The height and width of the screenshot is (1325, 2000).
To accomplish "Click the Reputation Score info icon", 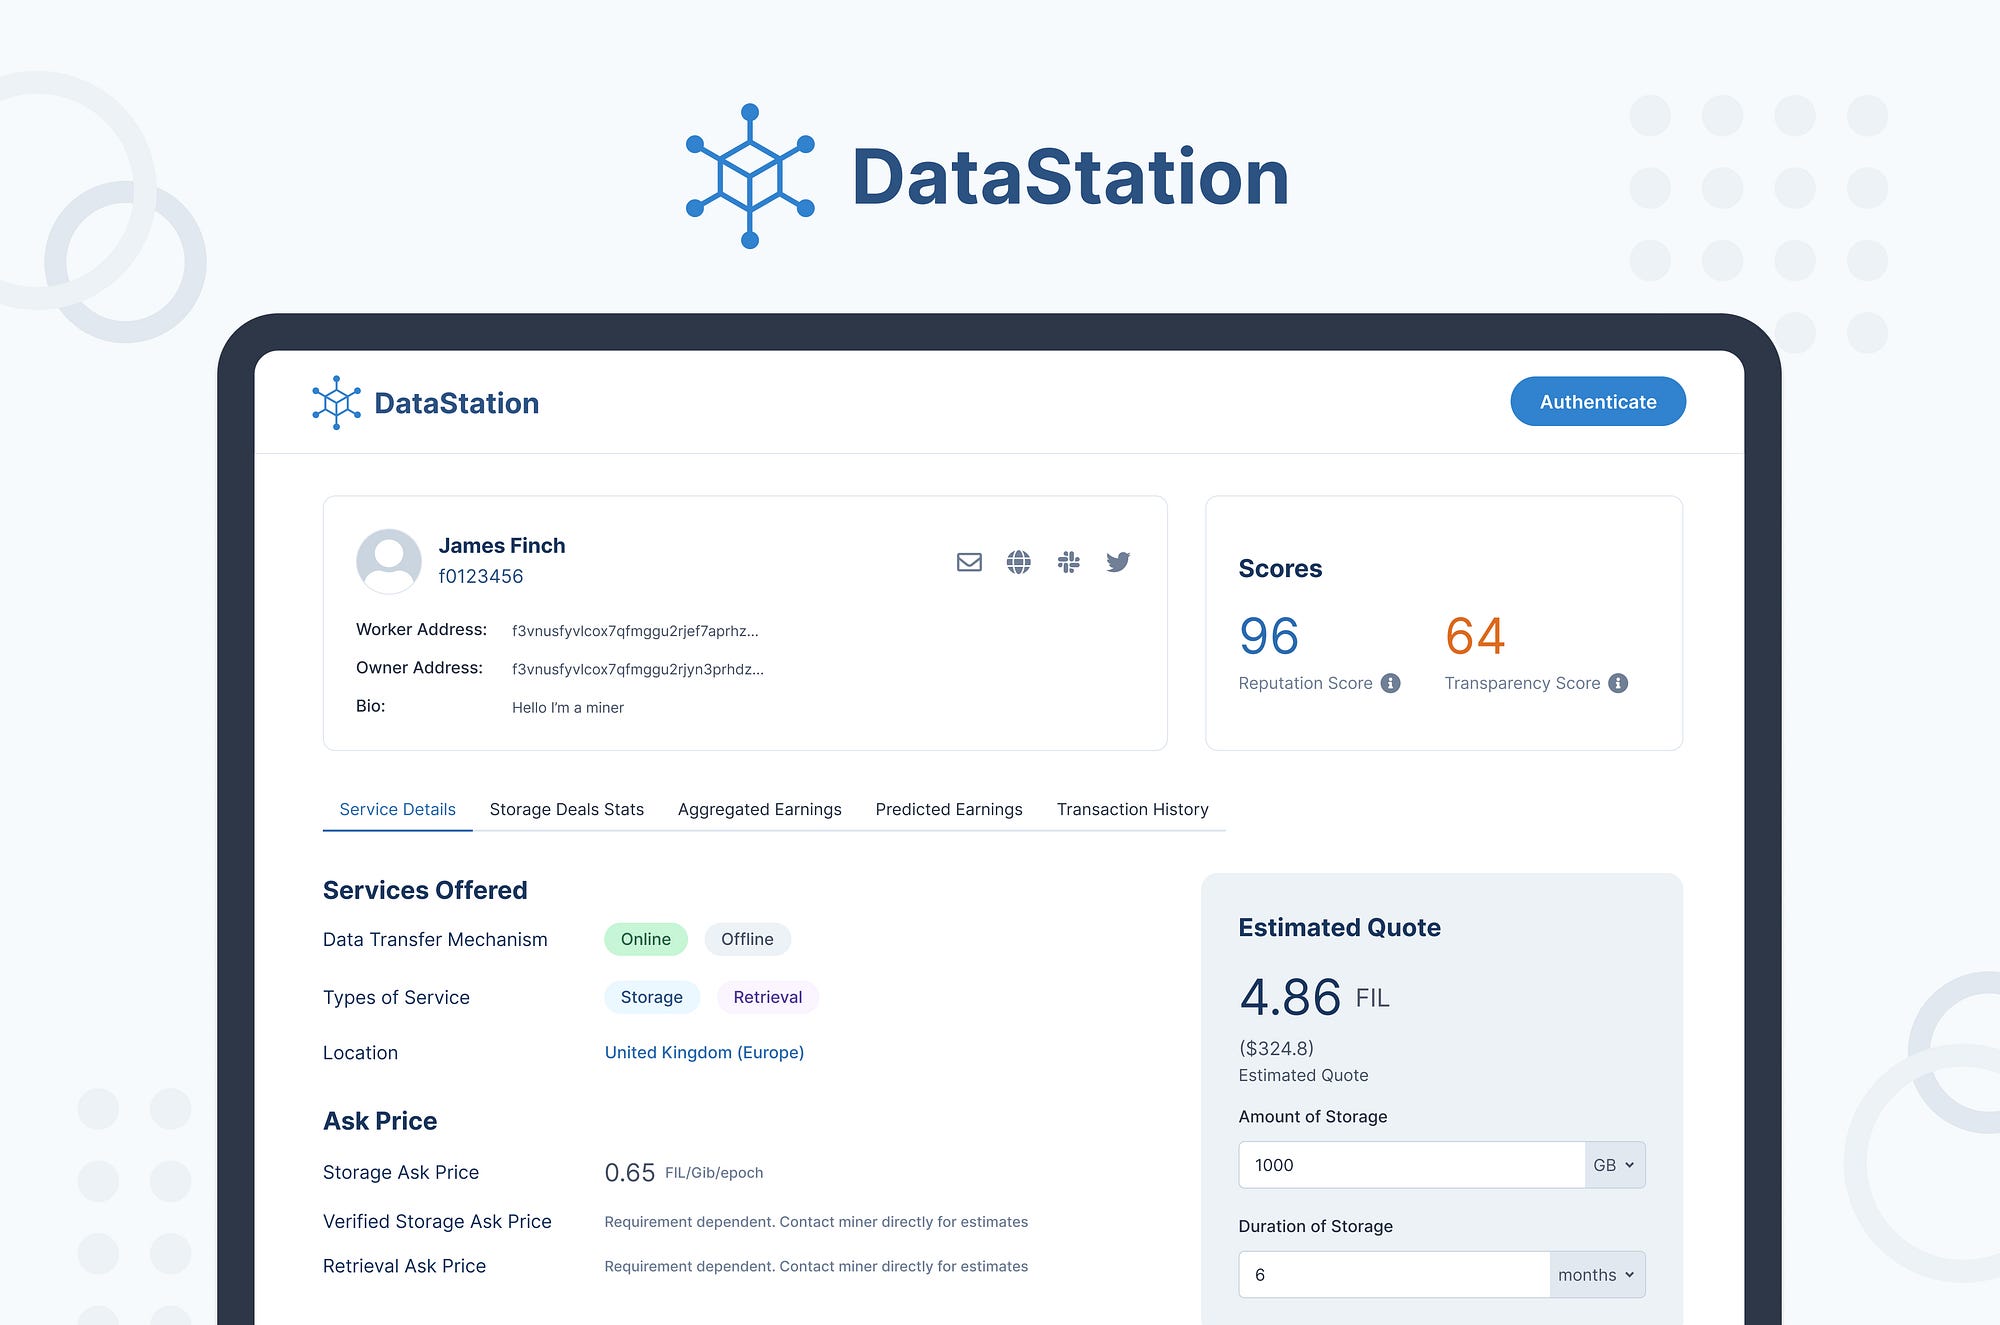I will click(x=1389, y=683).
